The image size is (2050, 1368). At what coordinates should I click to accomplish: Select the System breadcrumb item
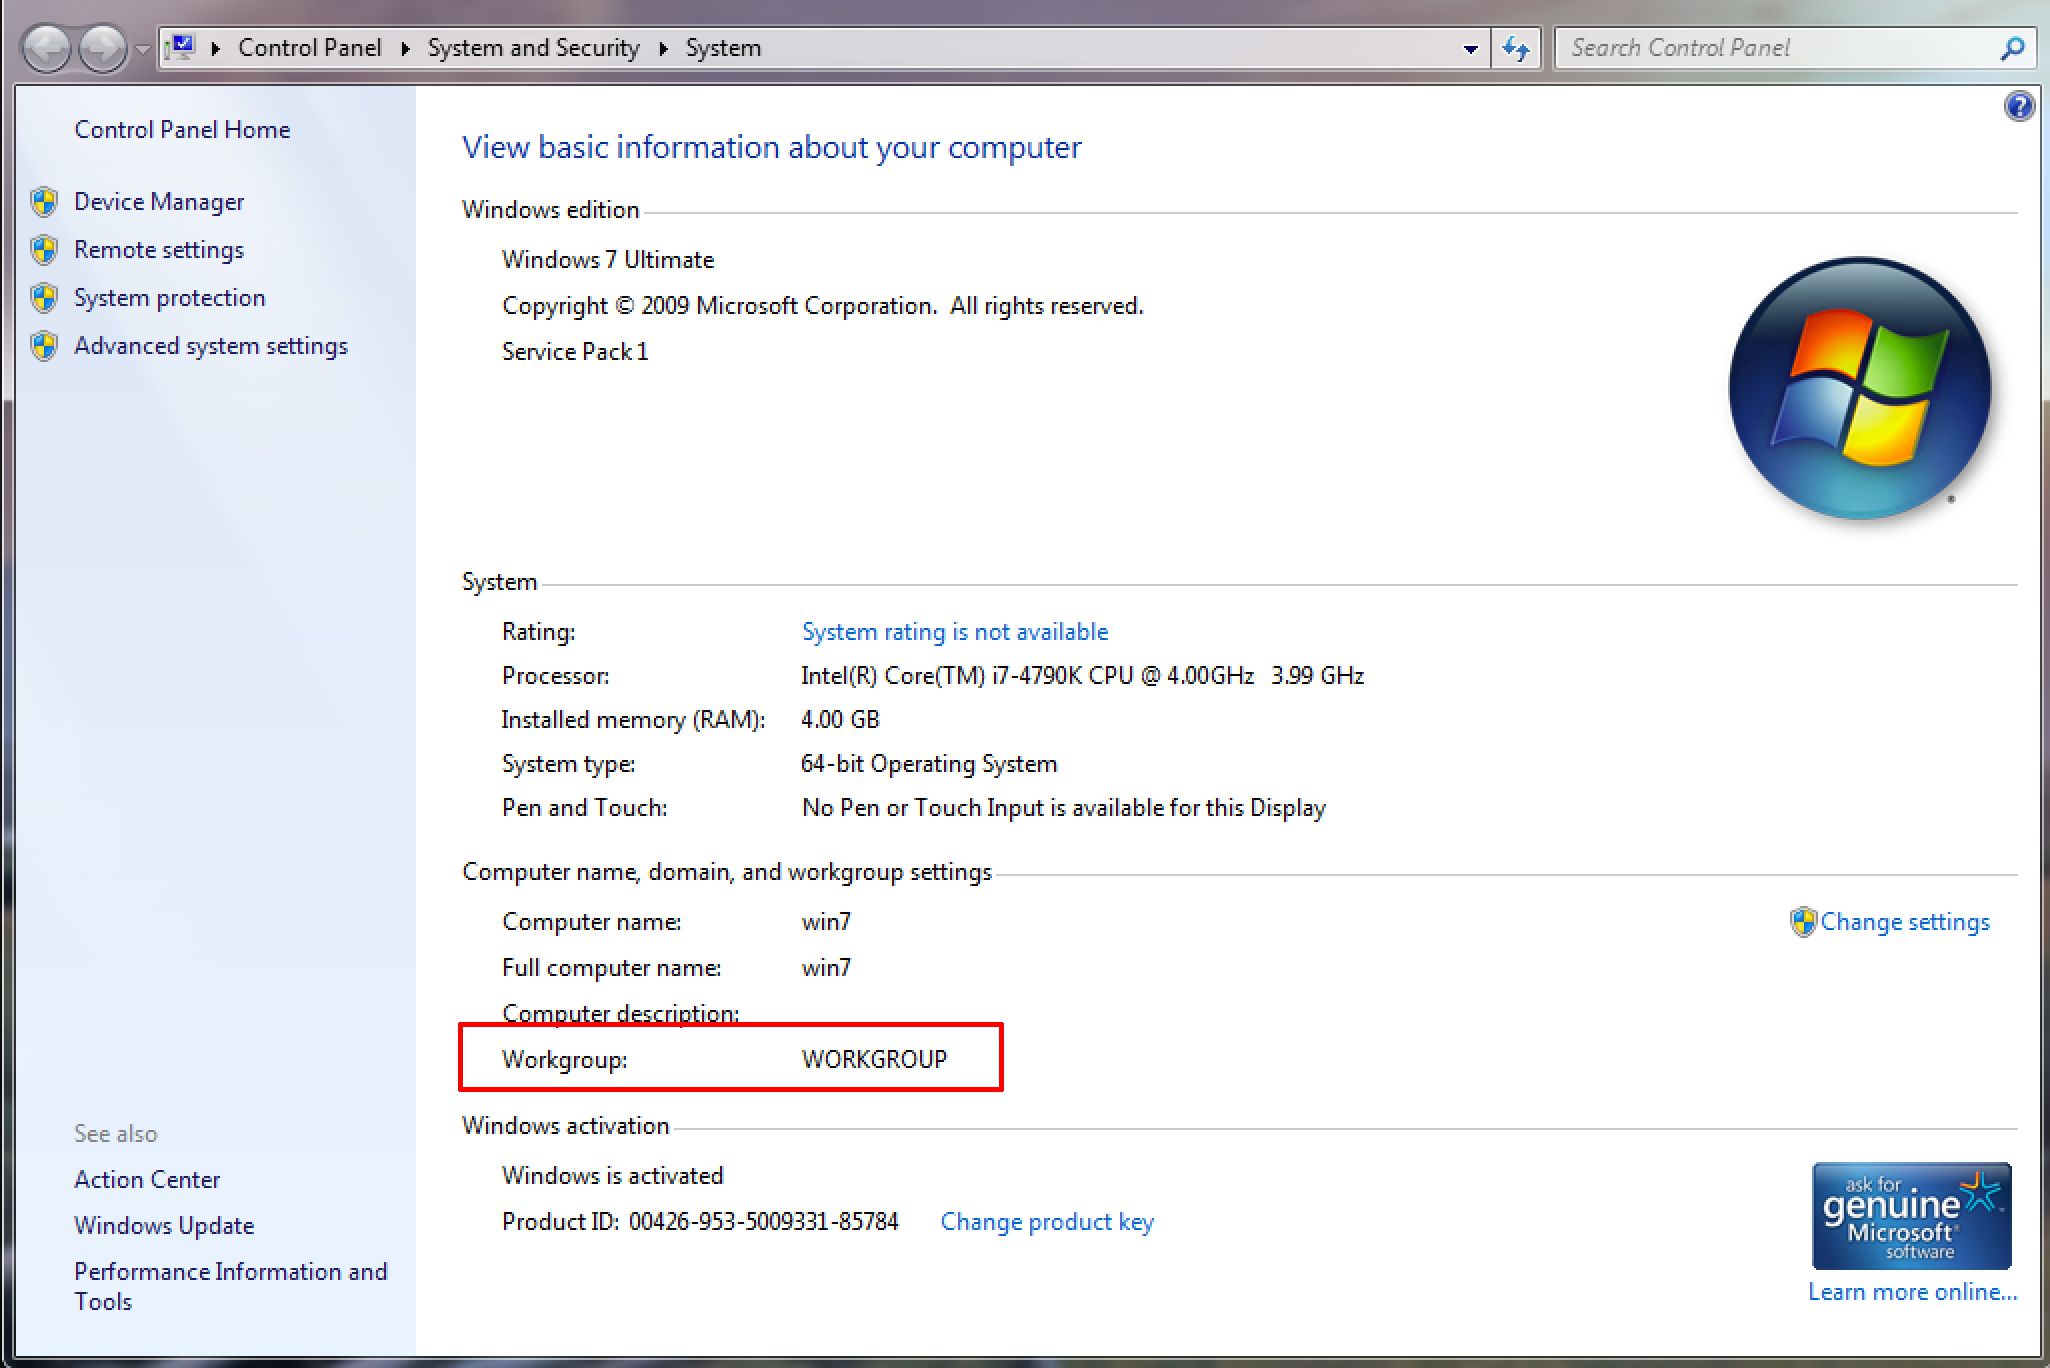pos(723,48)
